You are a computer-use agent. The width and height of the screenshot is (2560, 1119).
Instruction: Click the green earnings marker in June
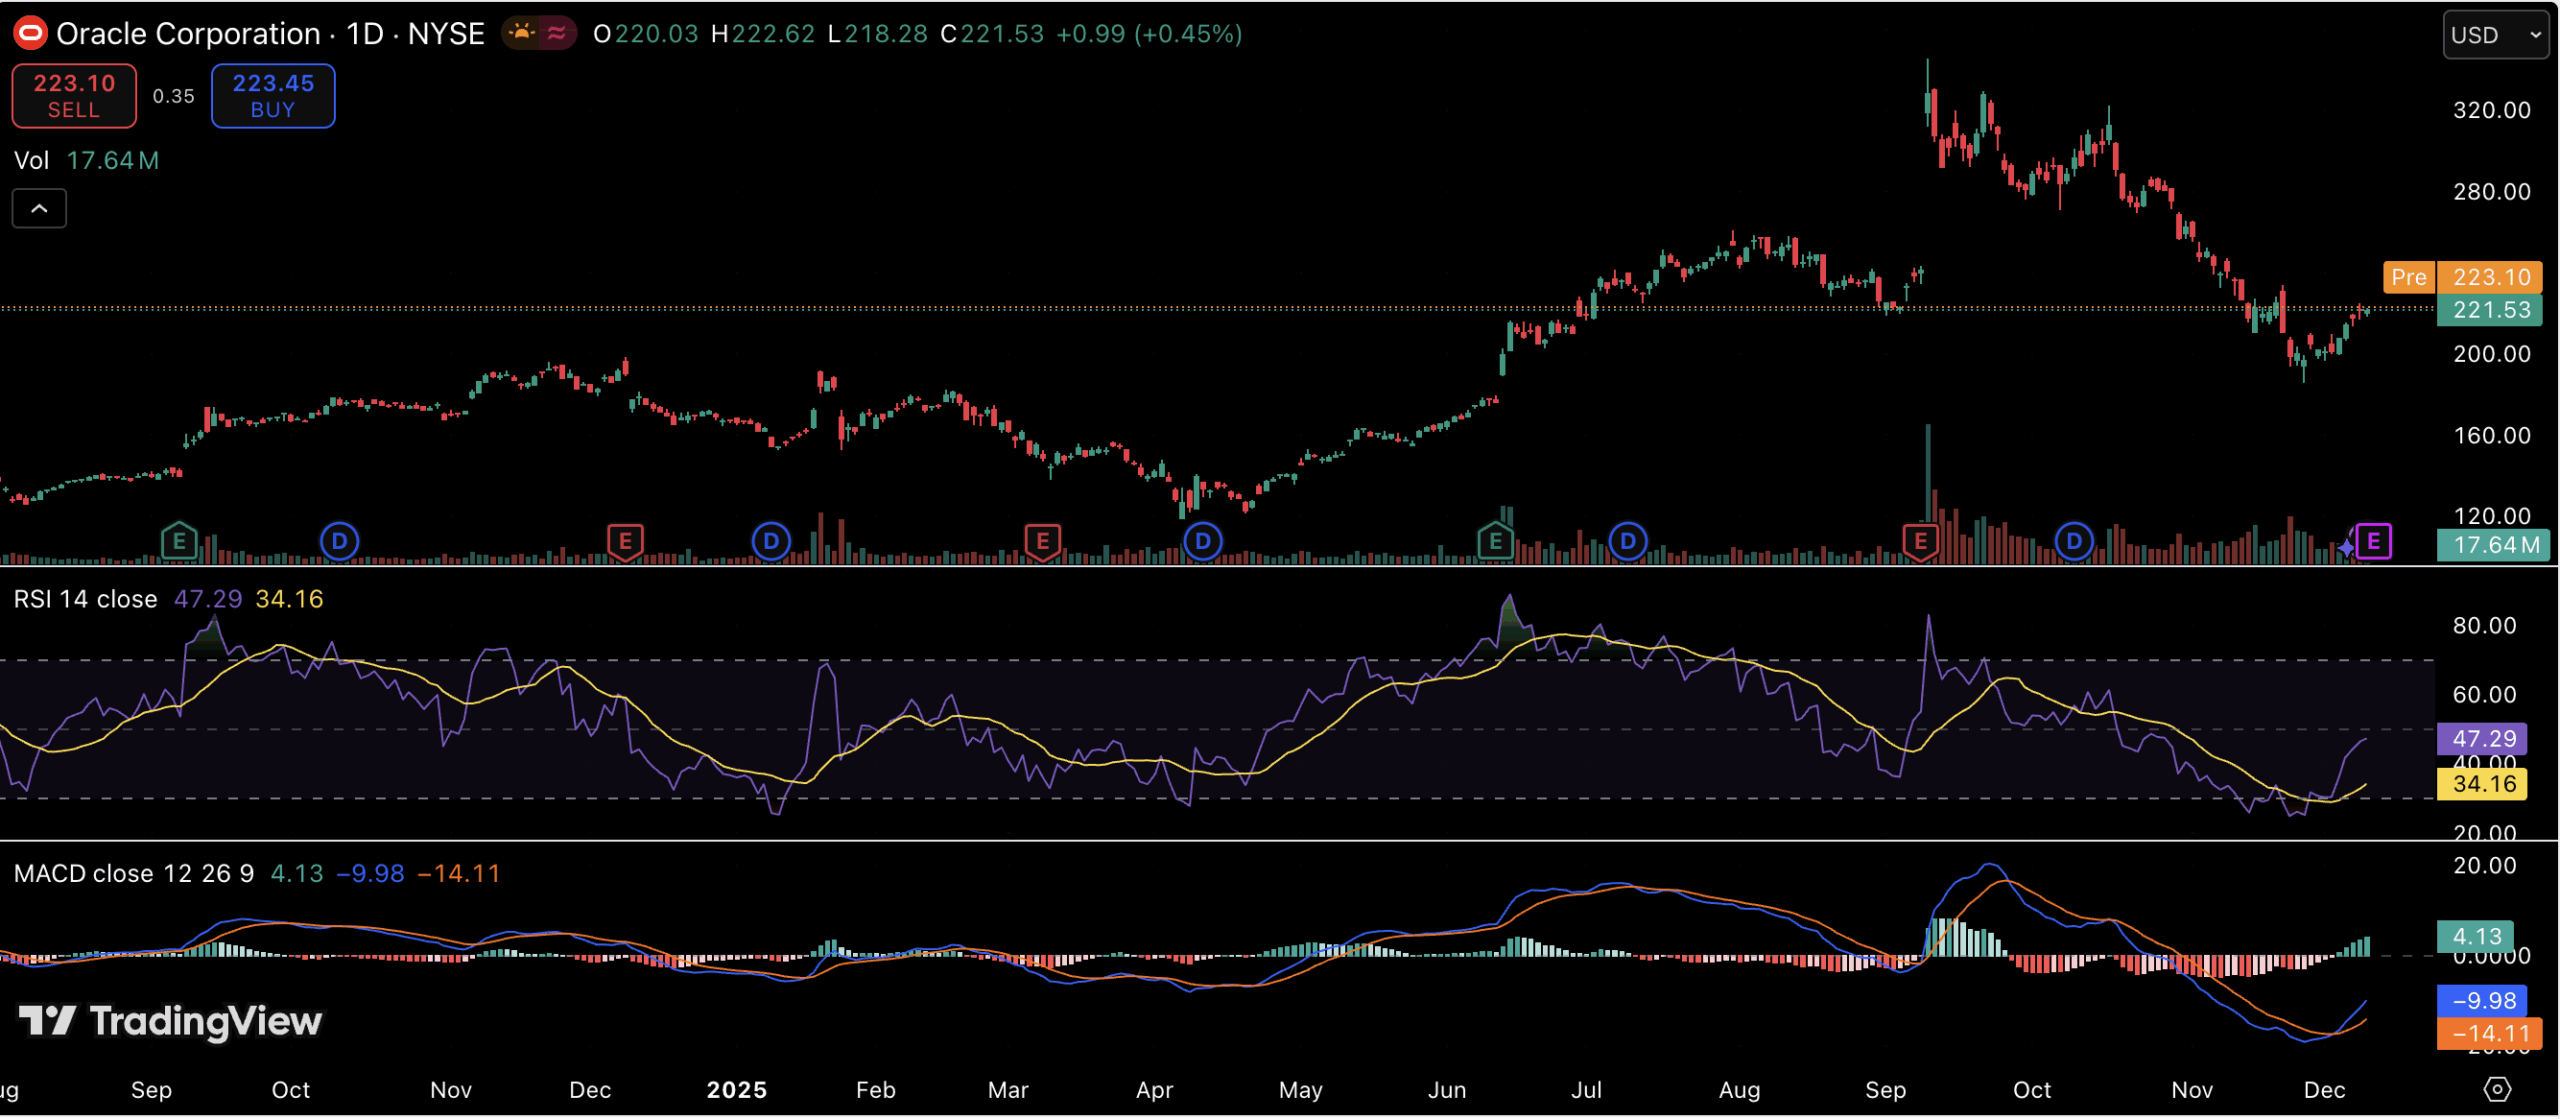click(1495, 542)
